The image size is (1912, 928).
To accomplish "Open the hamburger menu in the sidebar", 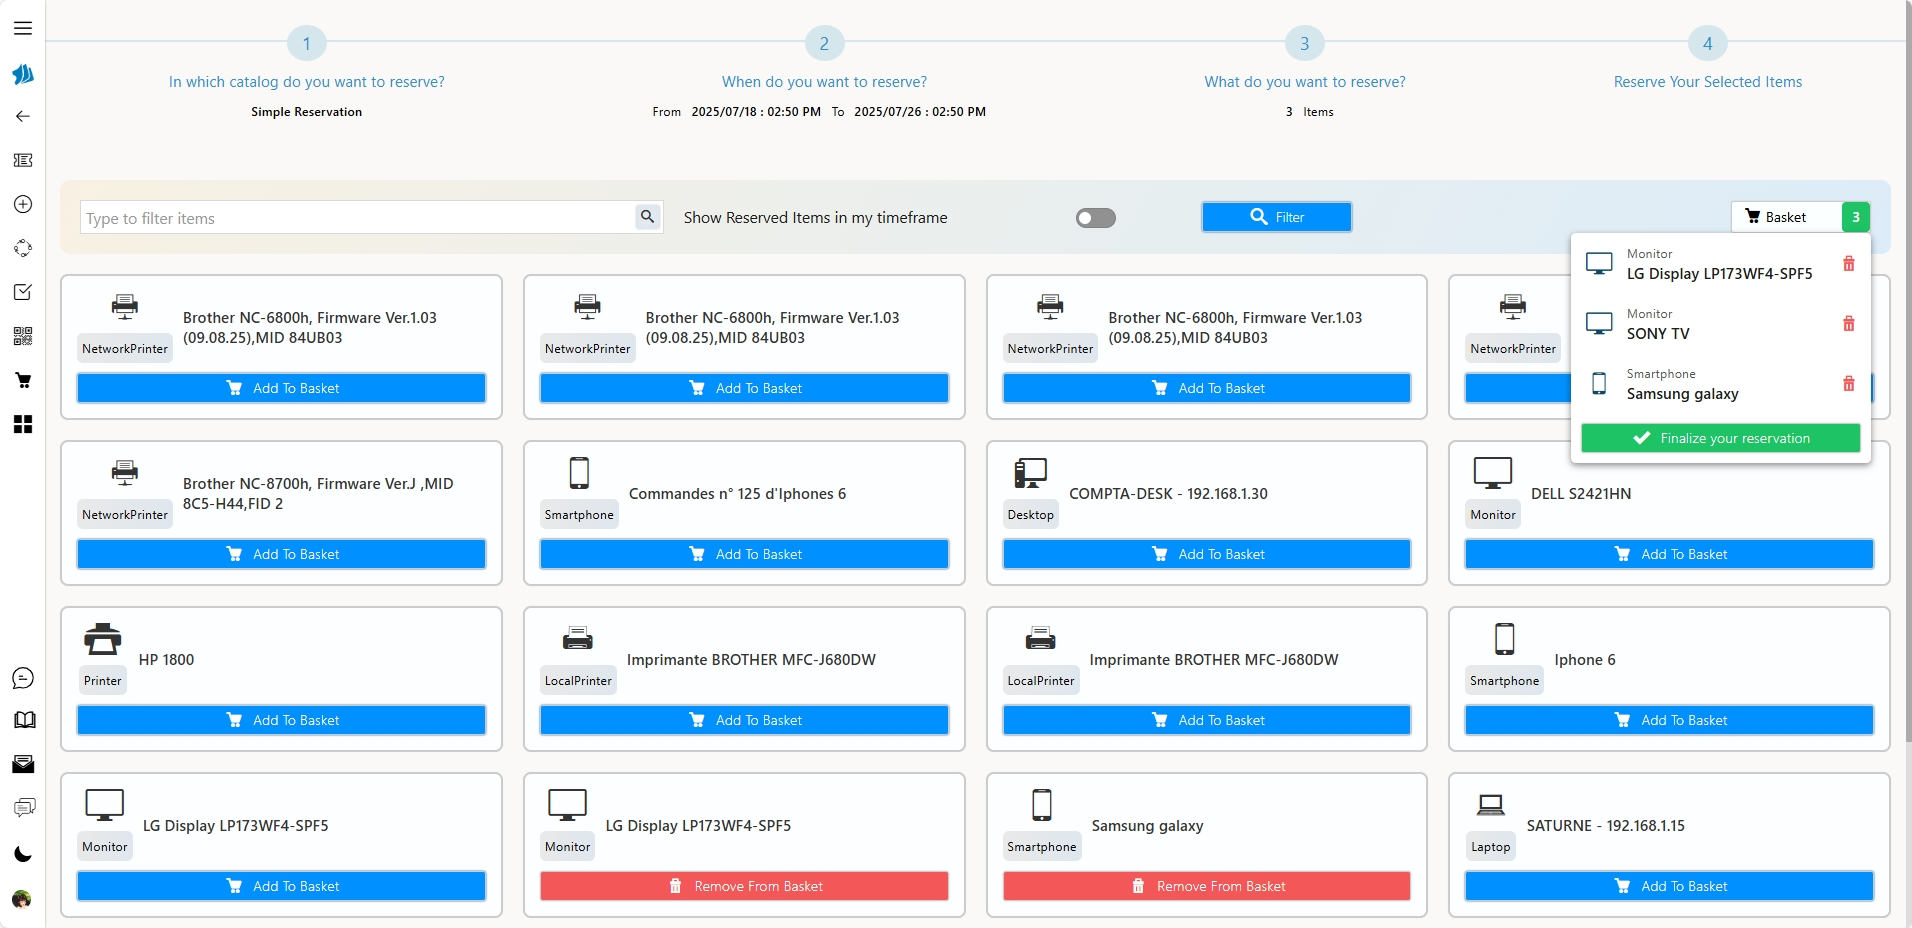I will [23, 28].
